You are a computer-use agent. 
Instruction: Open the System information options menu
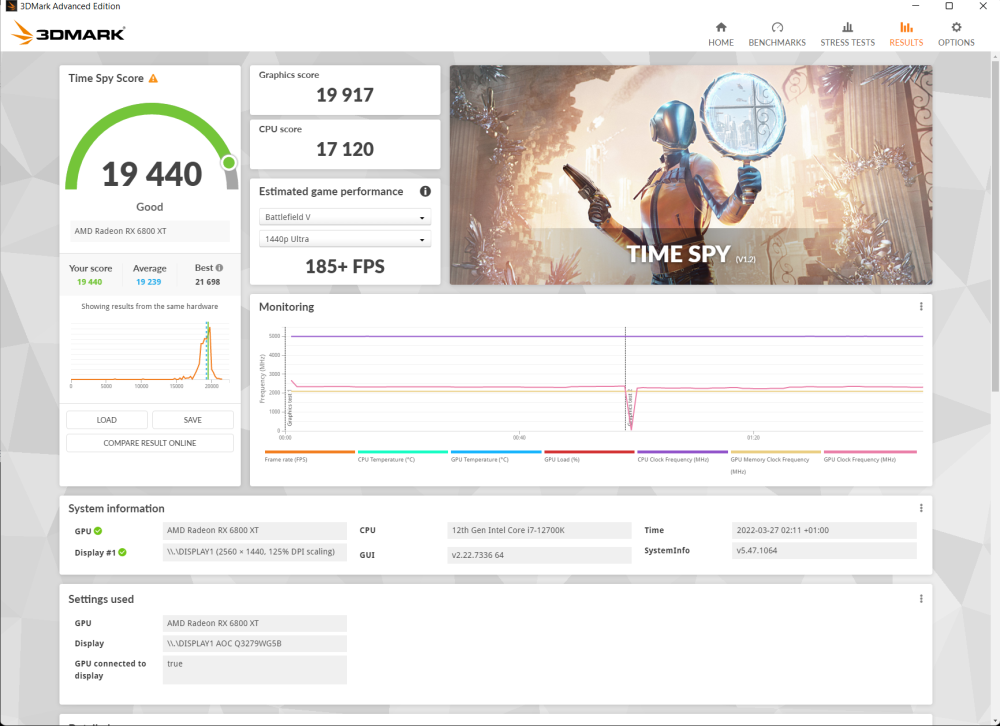tap(921, 508)
